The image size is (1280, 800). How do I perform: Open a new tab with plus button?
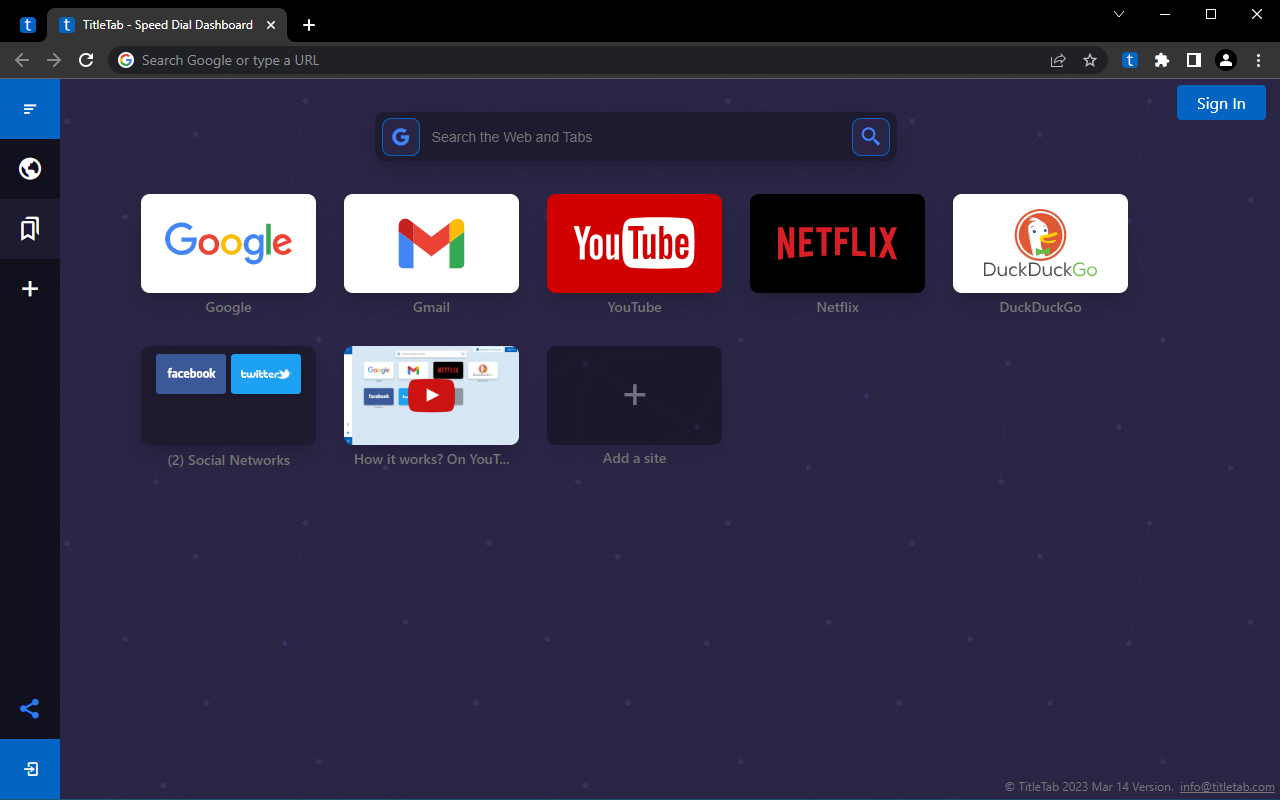pos(309,25)
